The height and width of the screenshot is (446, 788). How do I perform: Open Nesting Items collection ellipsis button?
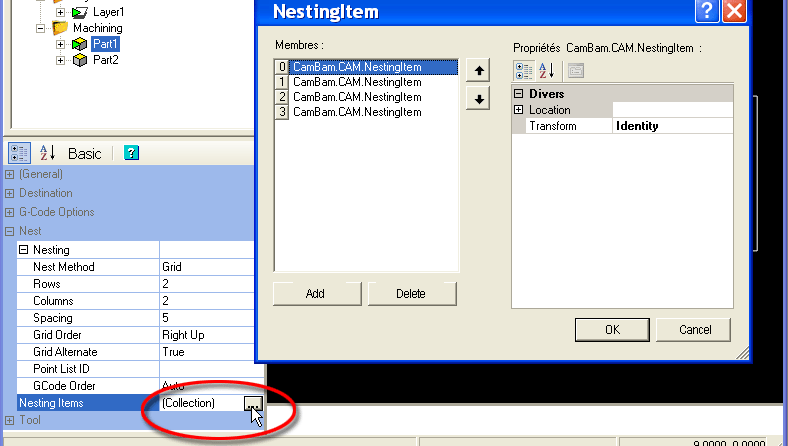tap(253, 403)
